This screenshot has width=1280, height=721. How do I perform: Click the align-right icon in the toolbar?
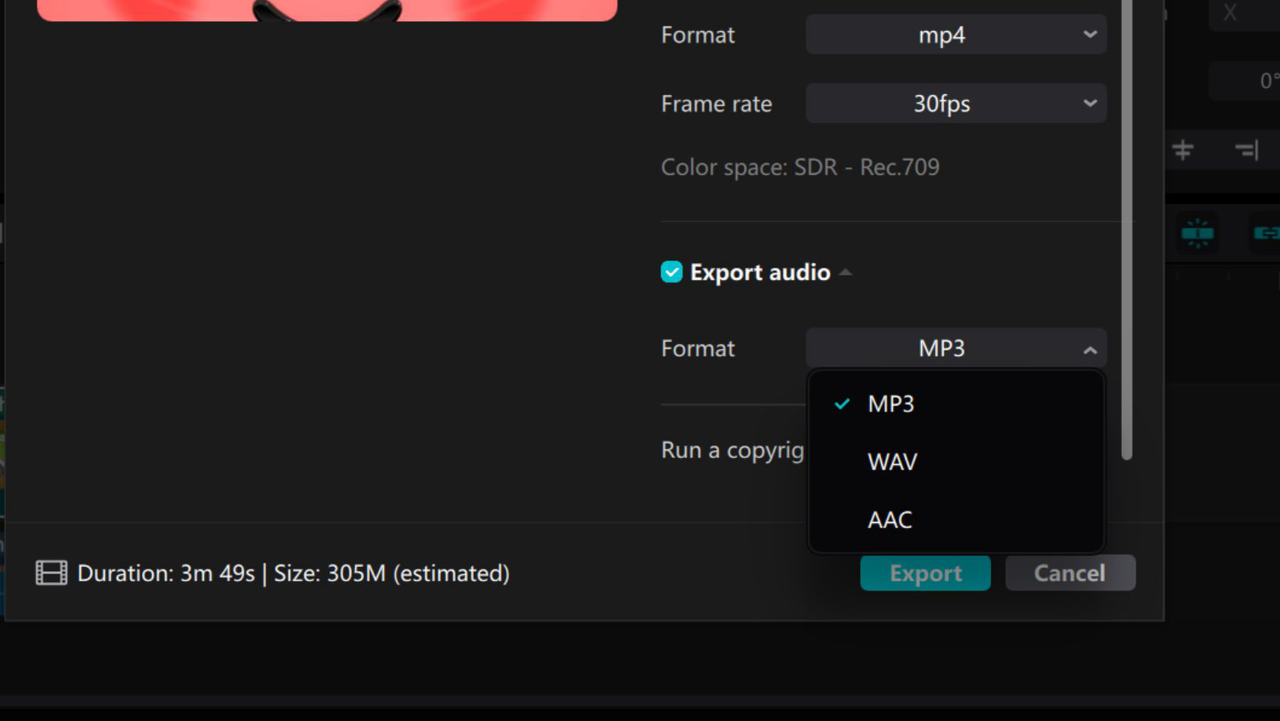coord(1246,150)
